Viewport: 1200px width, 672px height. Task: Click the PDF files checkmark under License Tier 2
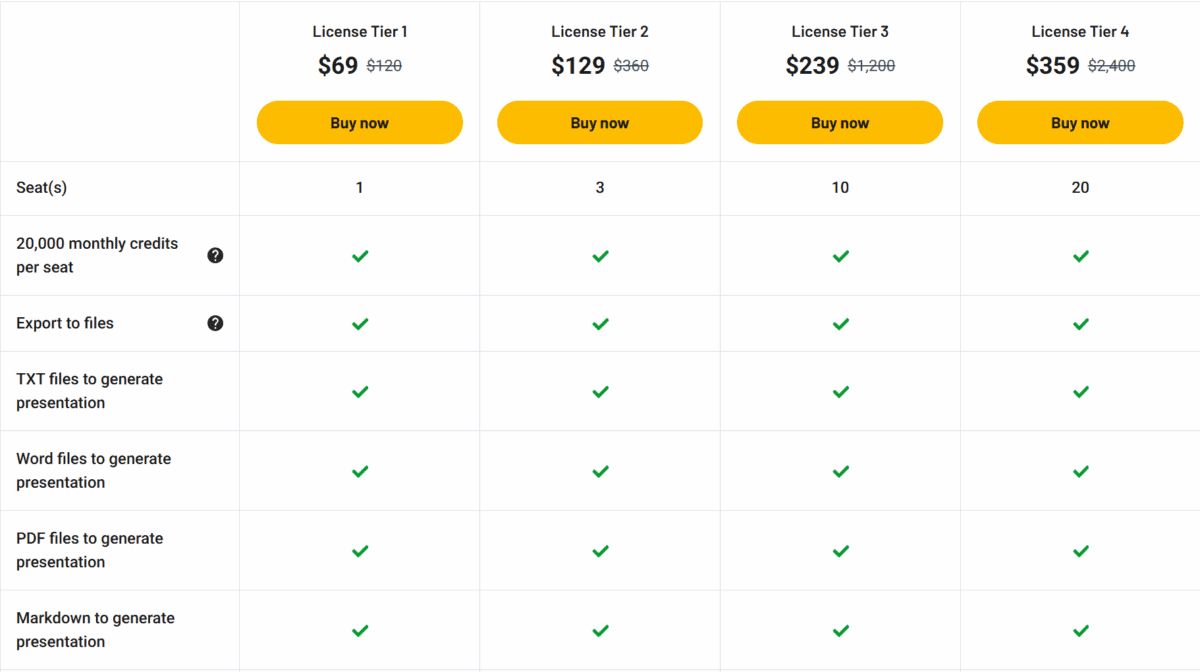pyautogui.click(x=599, y=550)
